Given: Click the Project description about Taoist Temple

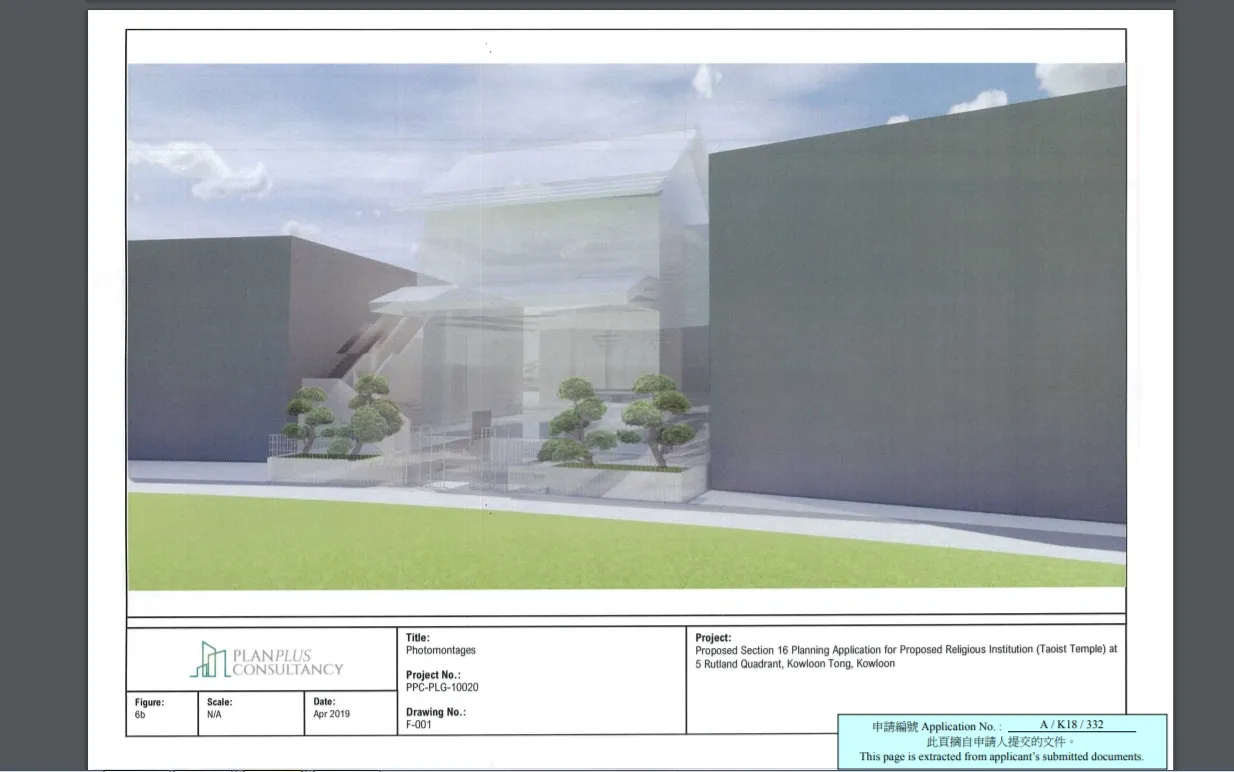Looking at the screenshot, I should tap(906, 656).
